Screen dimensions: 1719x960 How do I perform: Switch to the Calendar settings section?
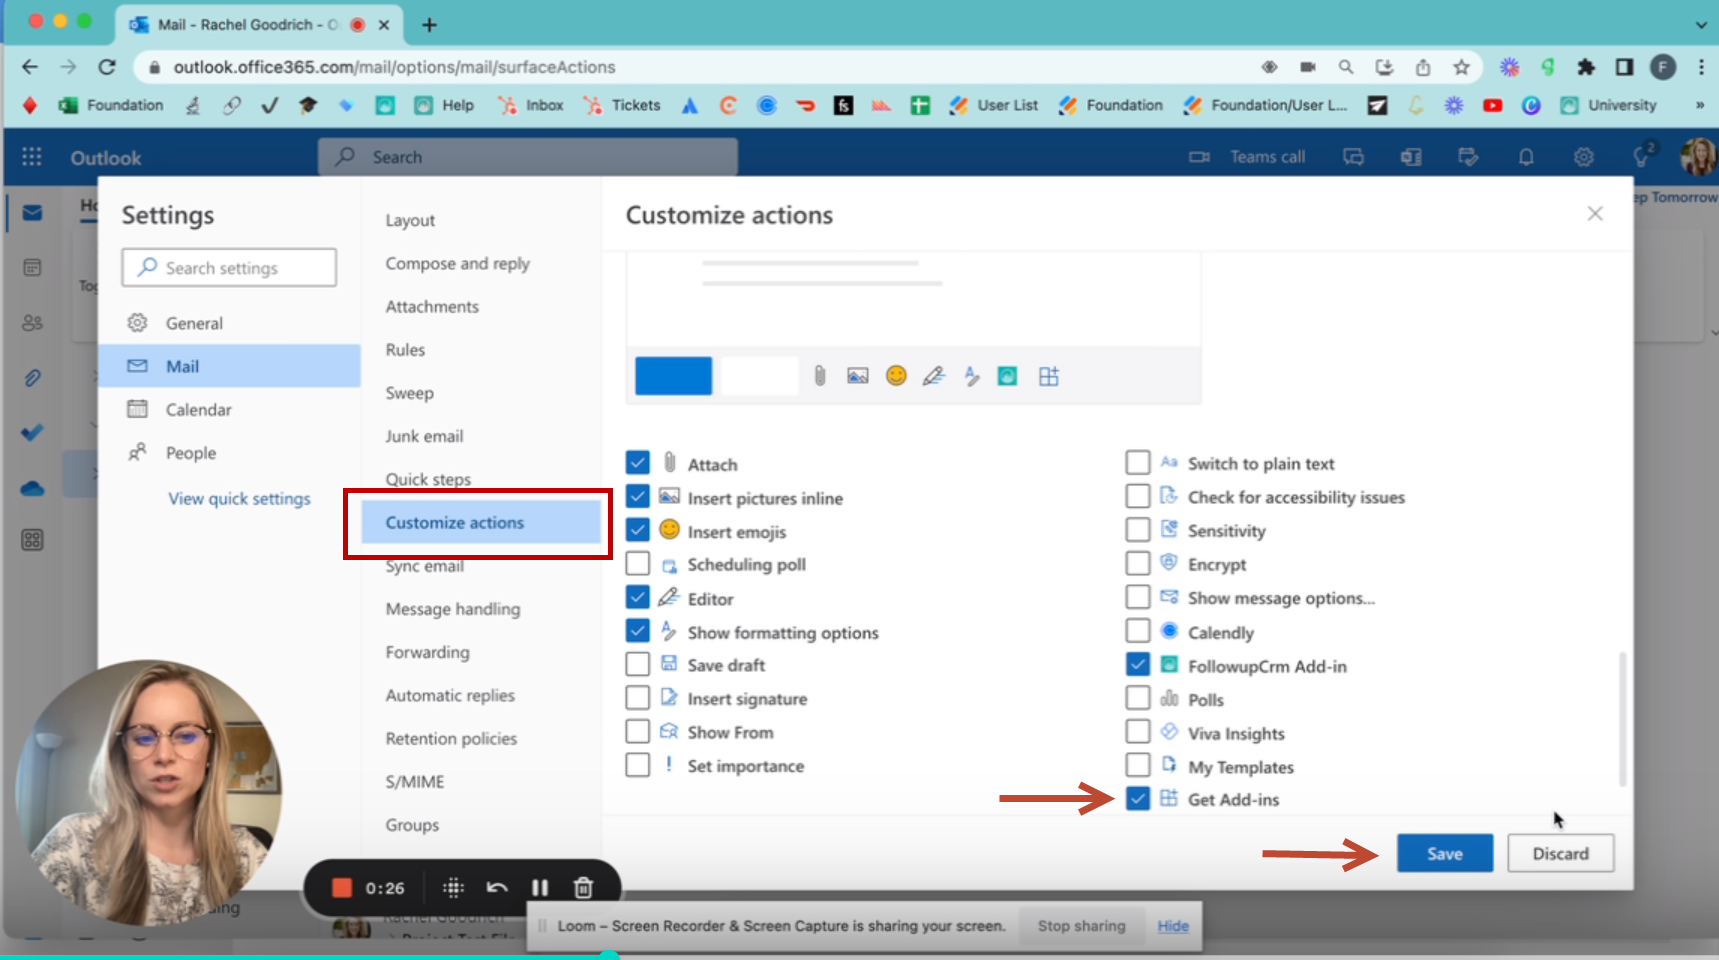[201, 409]
